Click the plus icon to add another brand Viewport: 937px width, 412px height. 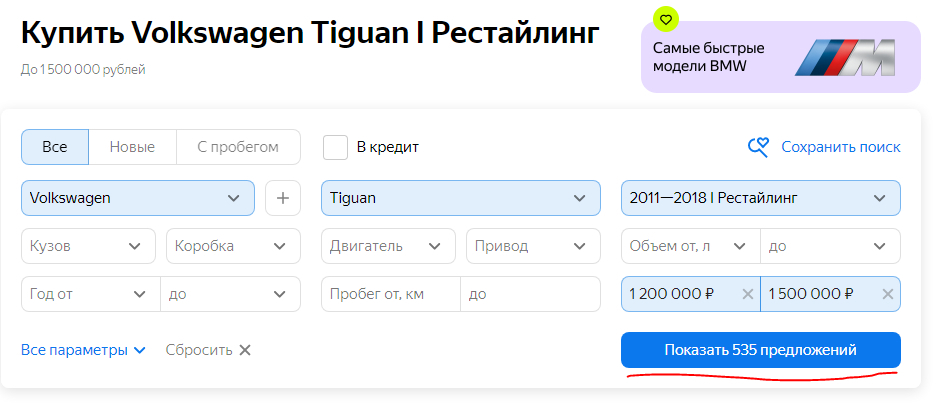pos(282,198)
